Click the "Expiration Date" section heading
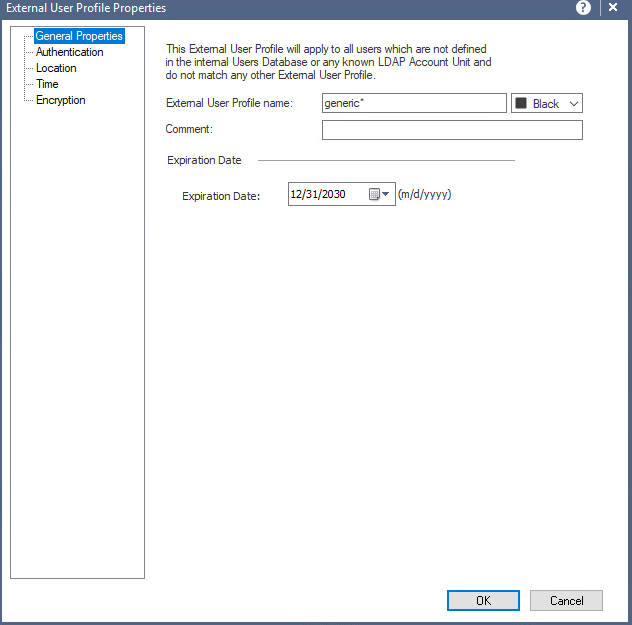Viewport: 632px width, 625px height. [x=204, y=160]
